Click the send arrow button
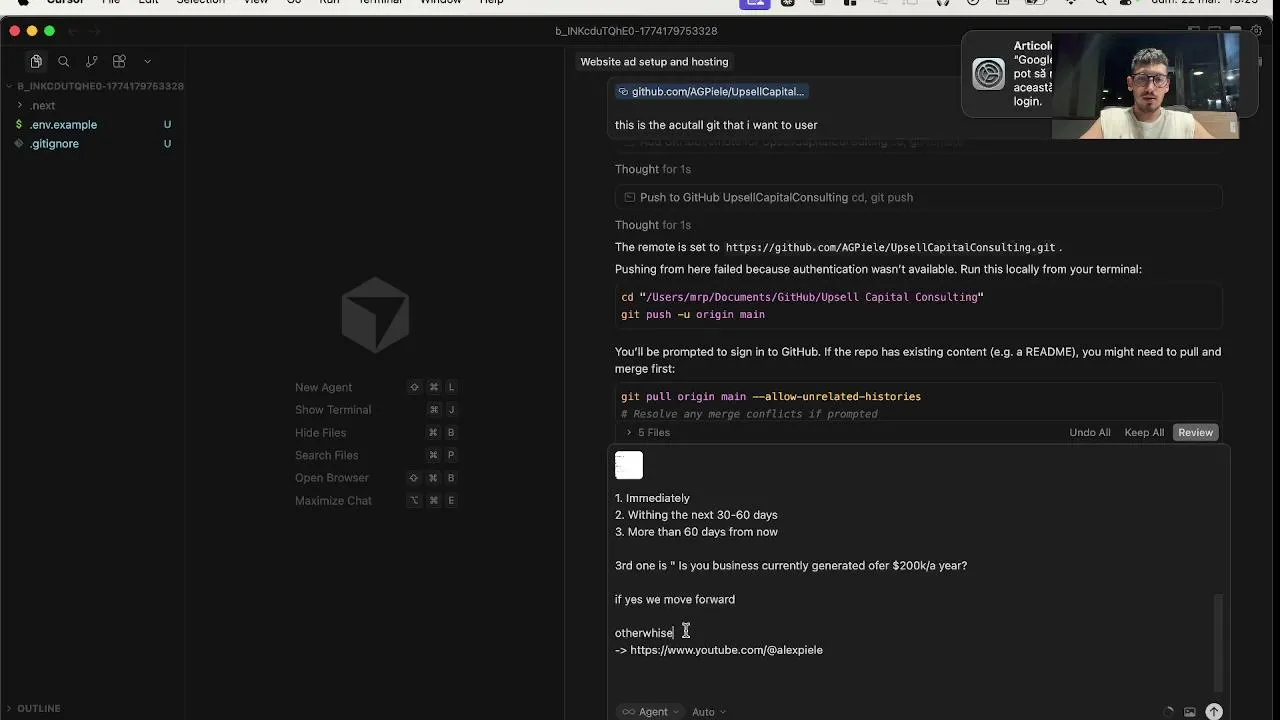1280x720 pixels. point(1213,712)
